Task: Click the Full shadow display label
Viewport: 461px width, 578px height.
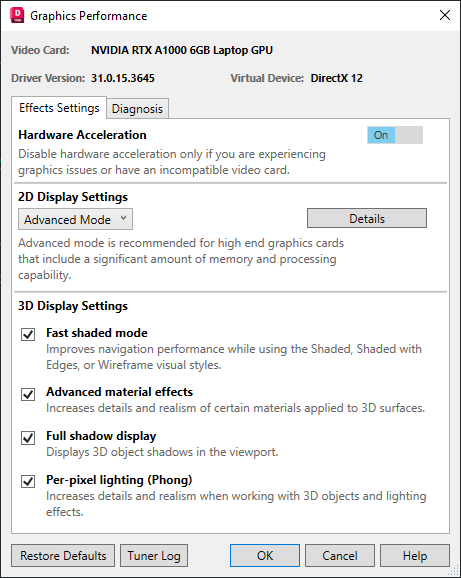Action: point(101,436)
